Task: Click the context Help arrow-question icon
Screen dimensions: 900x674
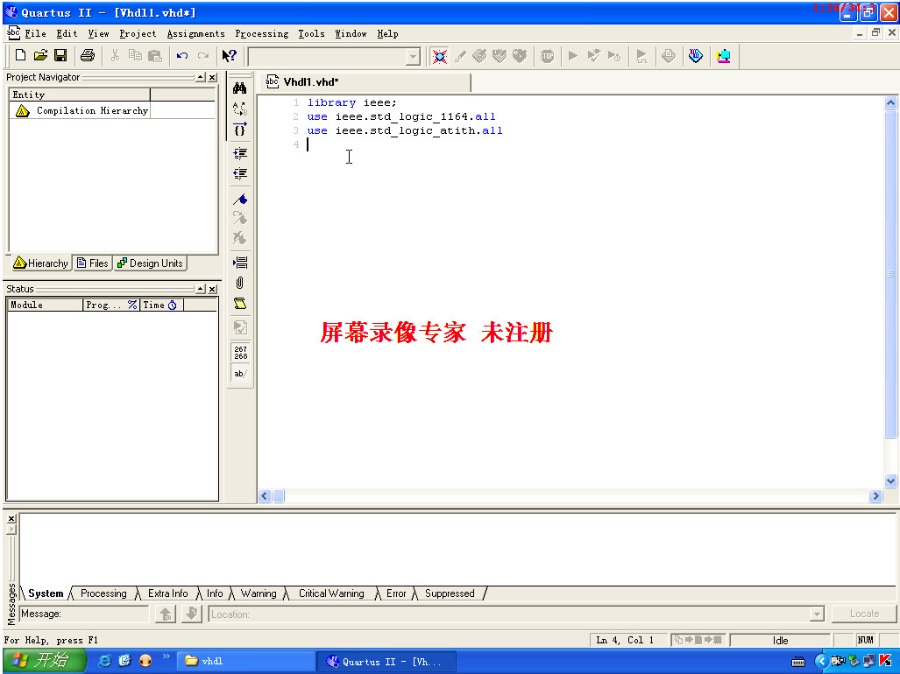Action: coord(229,56)
